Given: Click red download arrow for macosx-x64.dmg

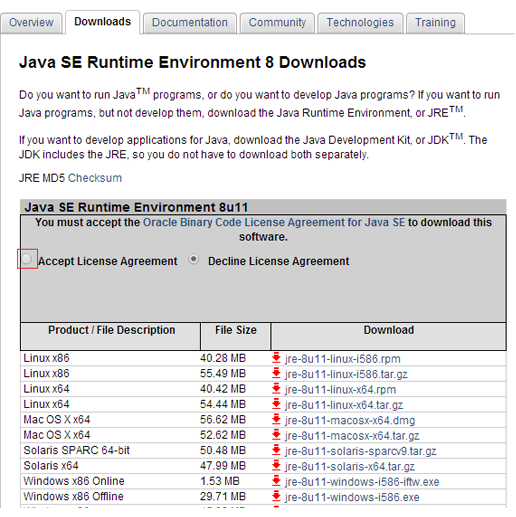Looking at the screenshot, I should (x=276, y=419).
